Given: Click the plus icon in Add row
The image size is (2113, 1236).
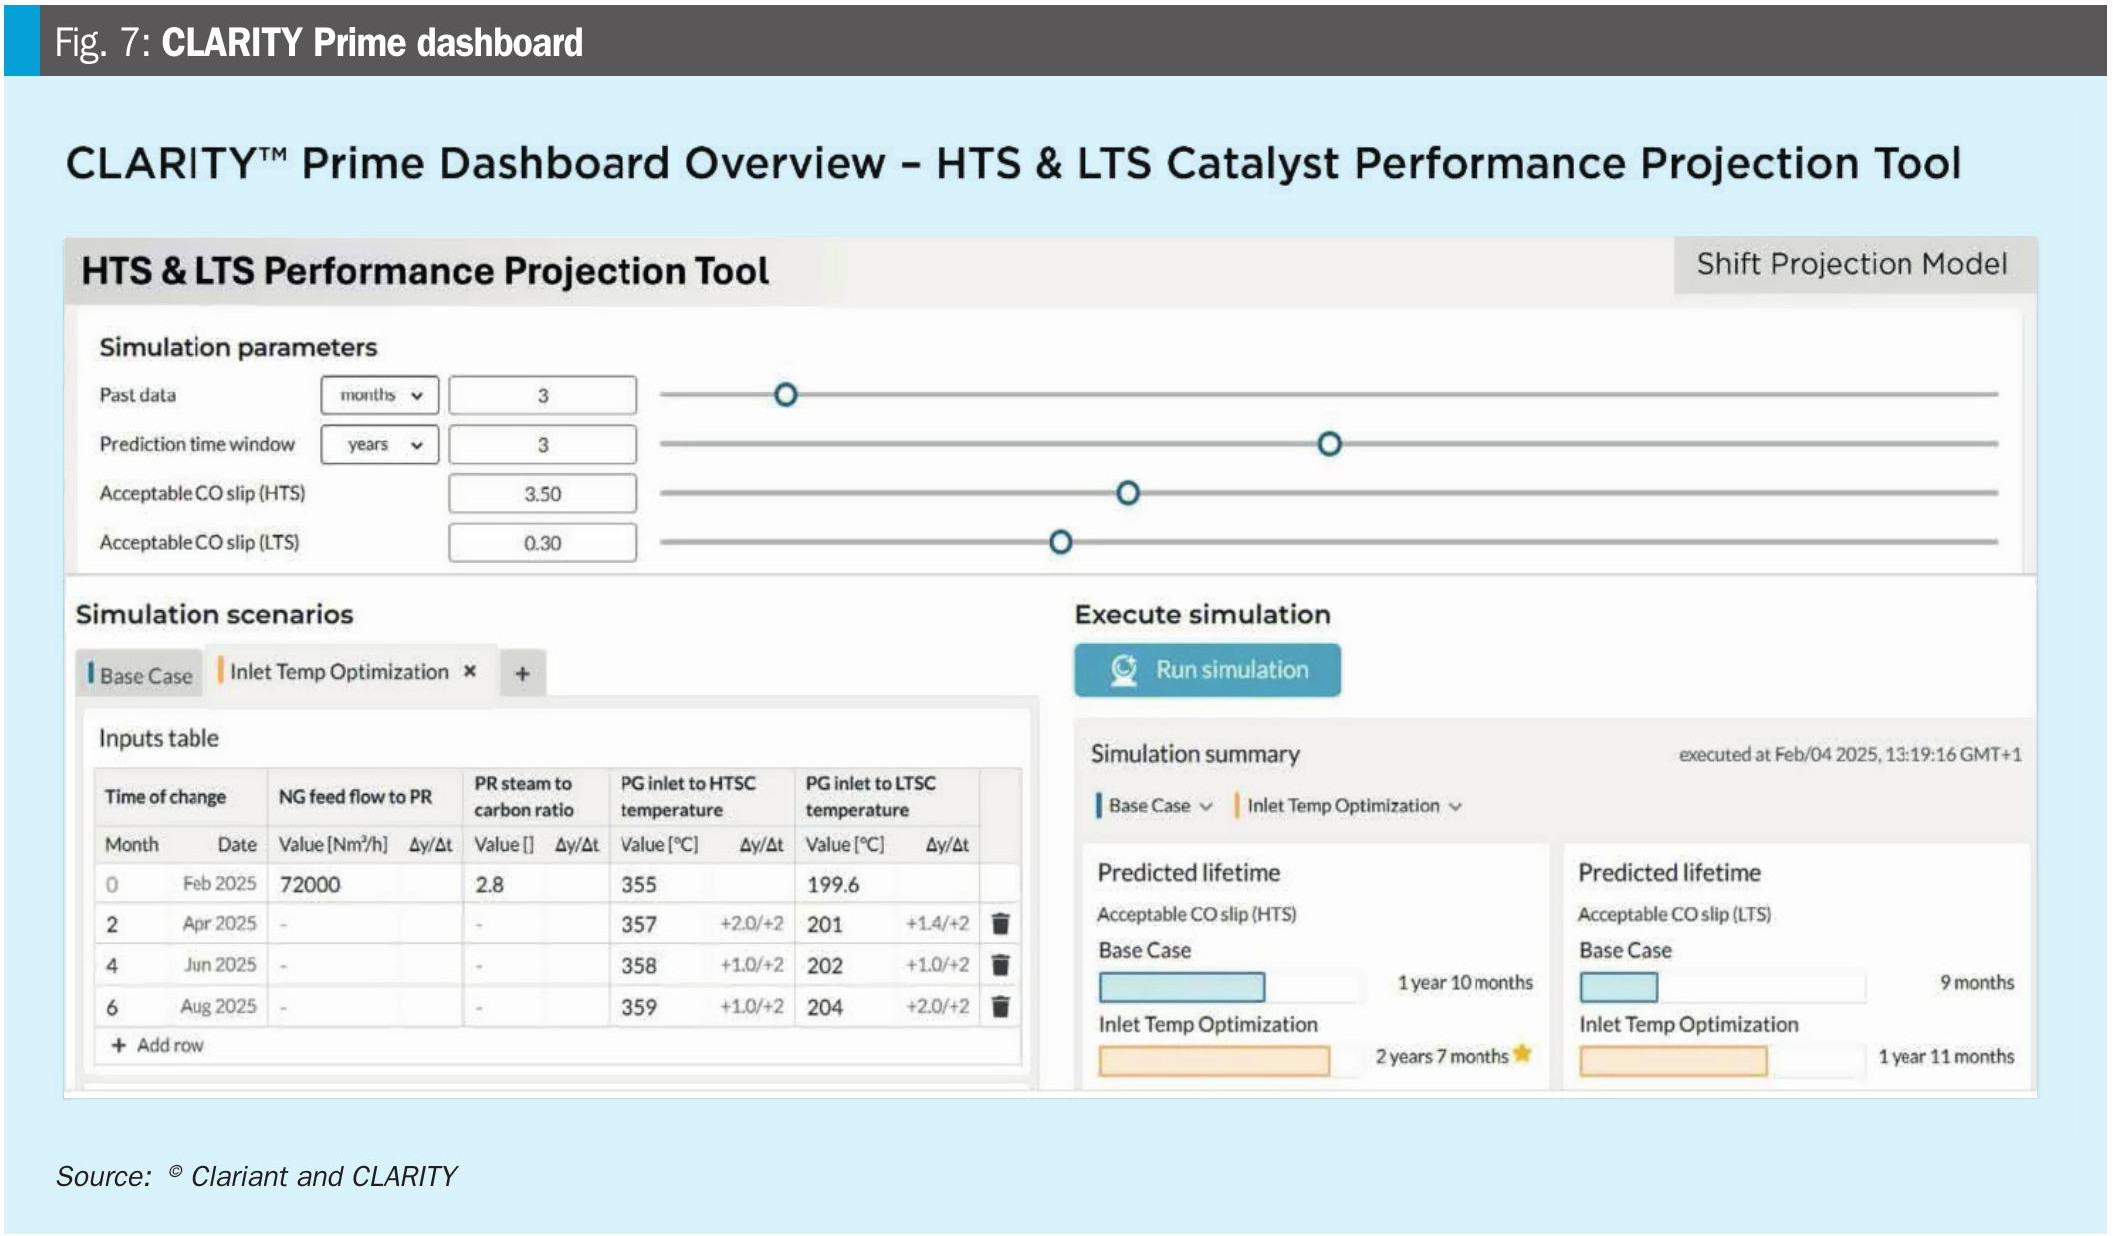Looking at the screenshot, I should click(119, 1045).
